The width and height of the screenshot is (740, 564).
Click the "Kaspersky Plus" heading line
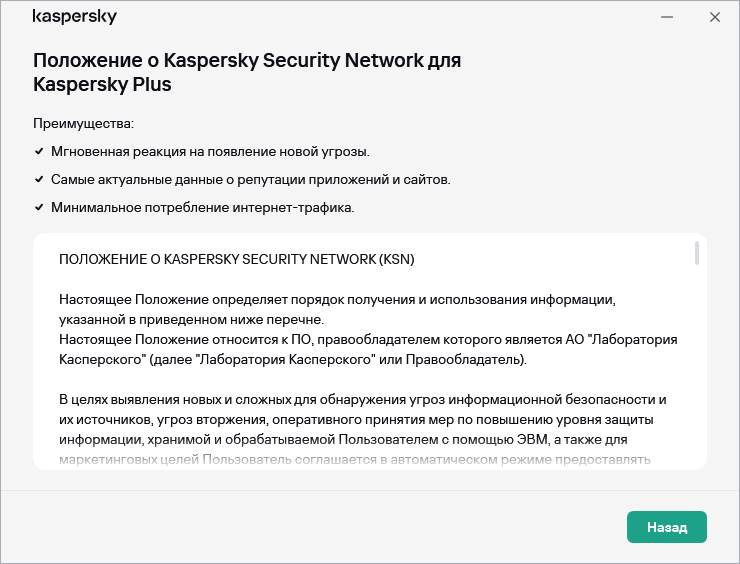pos(102,85)
